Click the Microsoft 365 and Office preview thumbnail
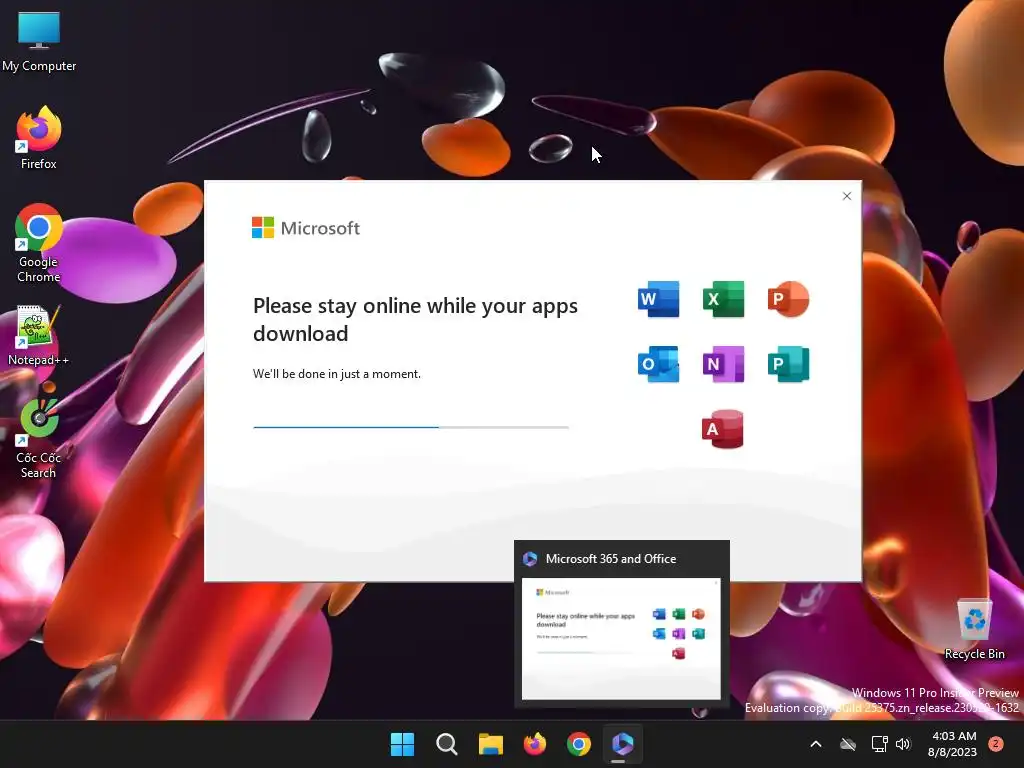The image size is (1024, 768). point(621,639)
